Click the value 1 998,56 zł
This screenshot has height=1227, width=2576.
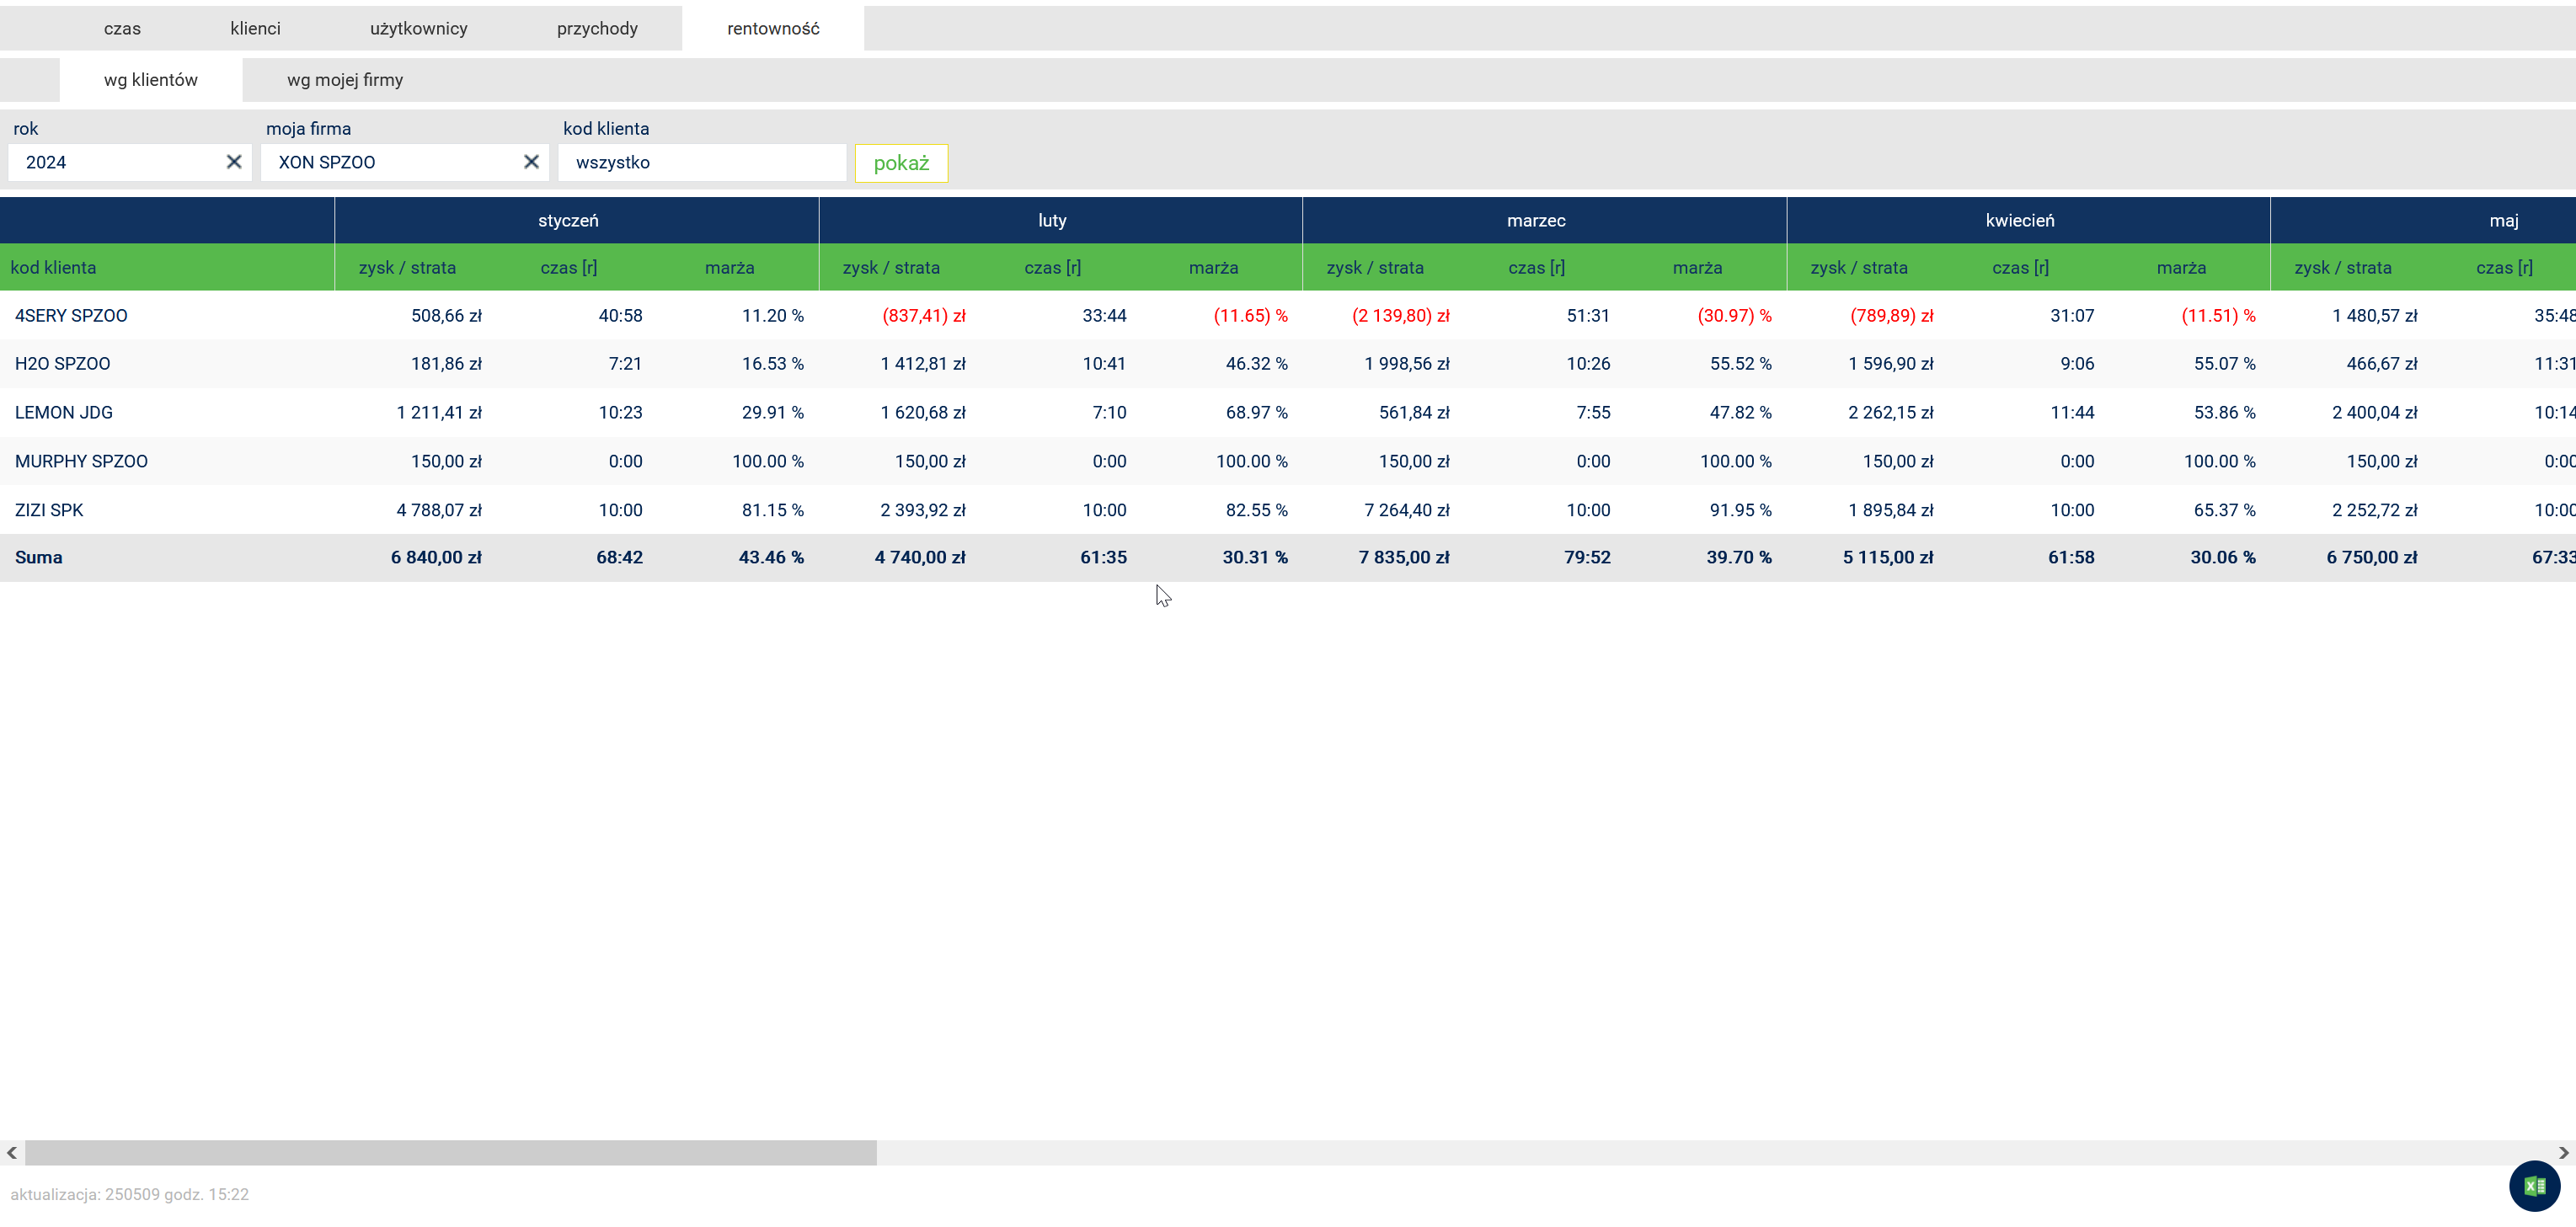coord(1407,364)
